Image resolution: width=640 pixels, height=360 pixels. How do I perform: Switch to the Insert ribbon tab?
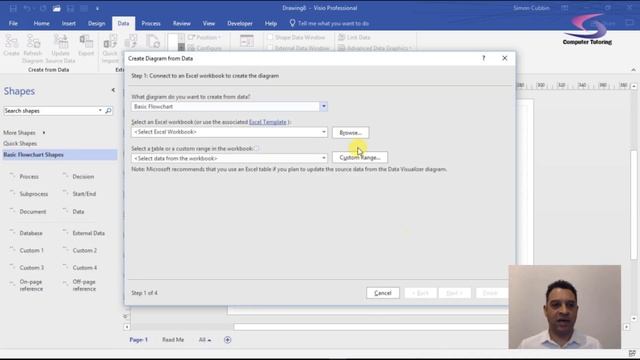[x=69, y=23]
